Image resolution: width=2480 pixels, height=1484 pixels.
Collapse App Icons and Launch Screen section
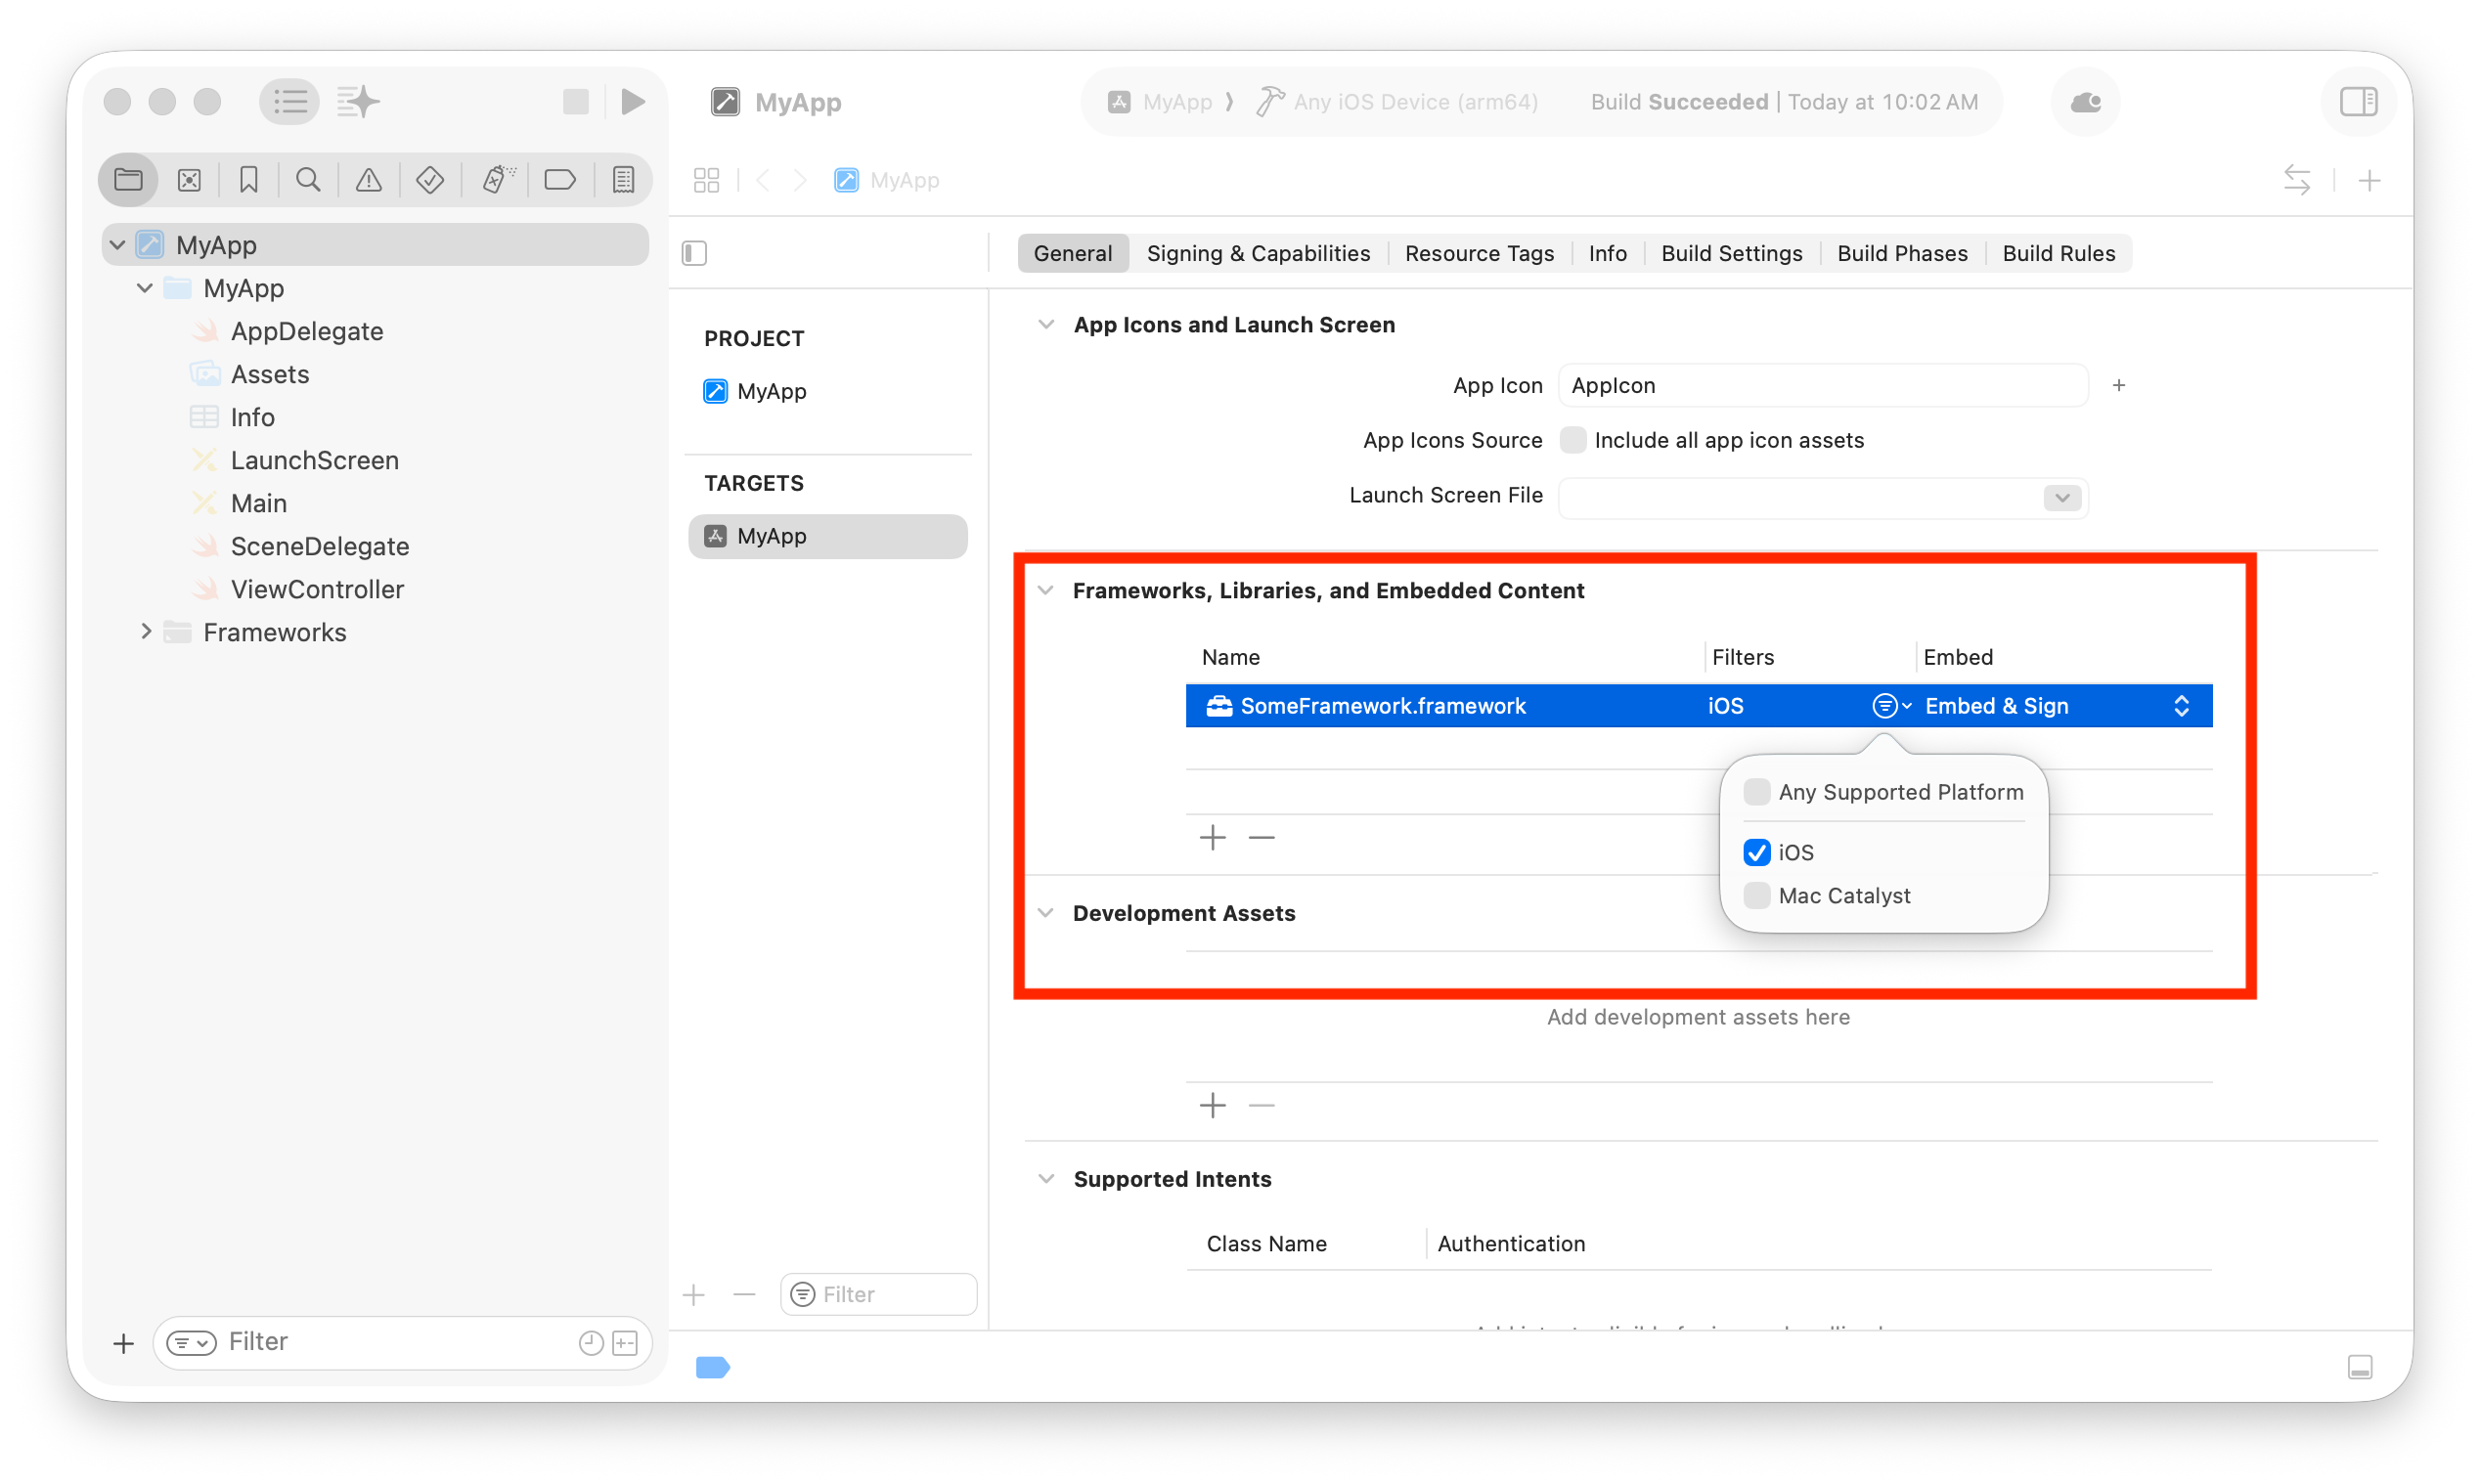1046,325
